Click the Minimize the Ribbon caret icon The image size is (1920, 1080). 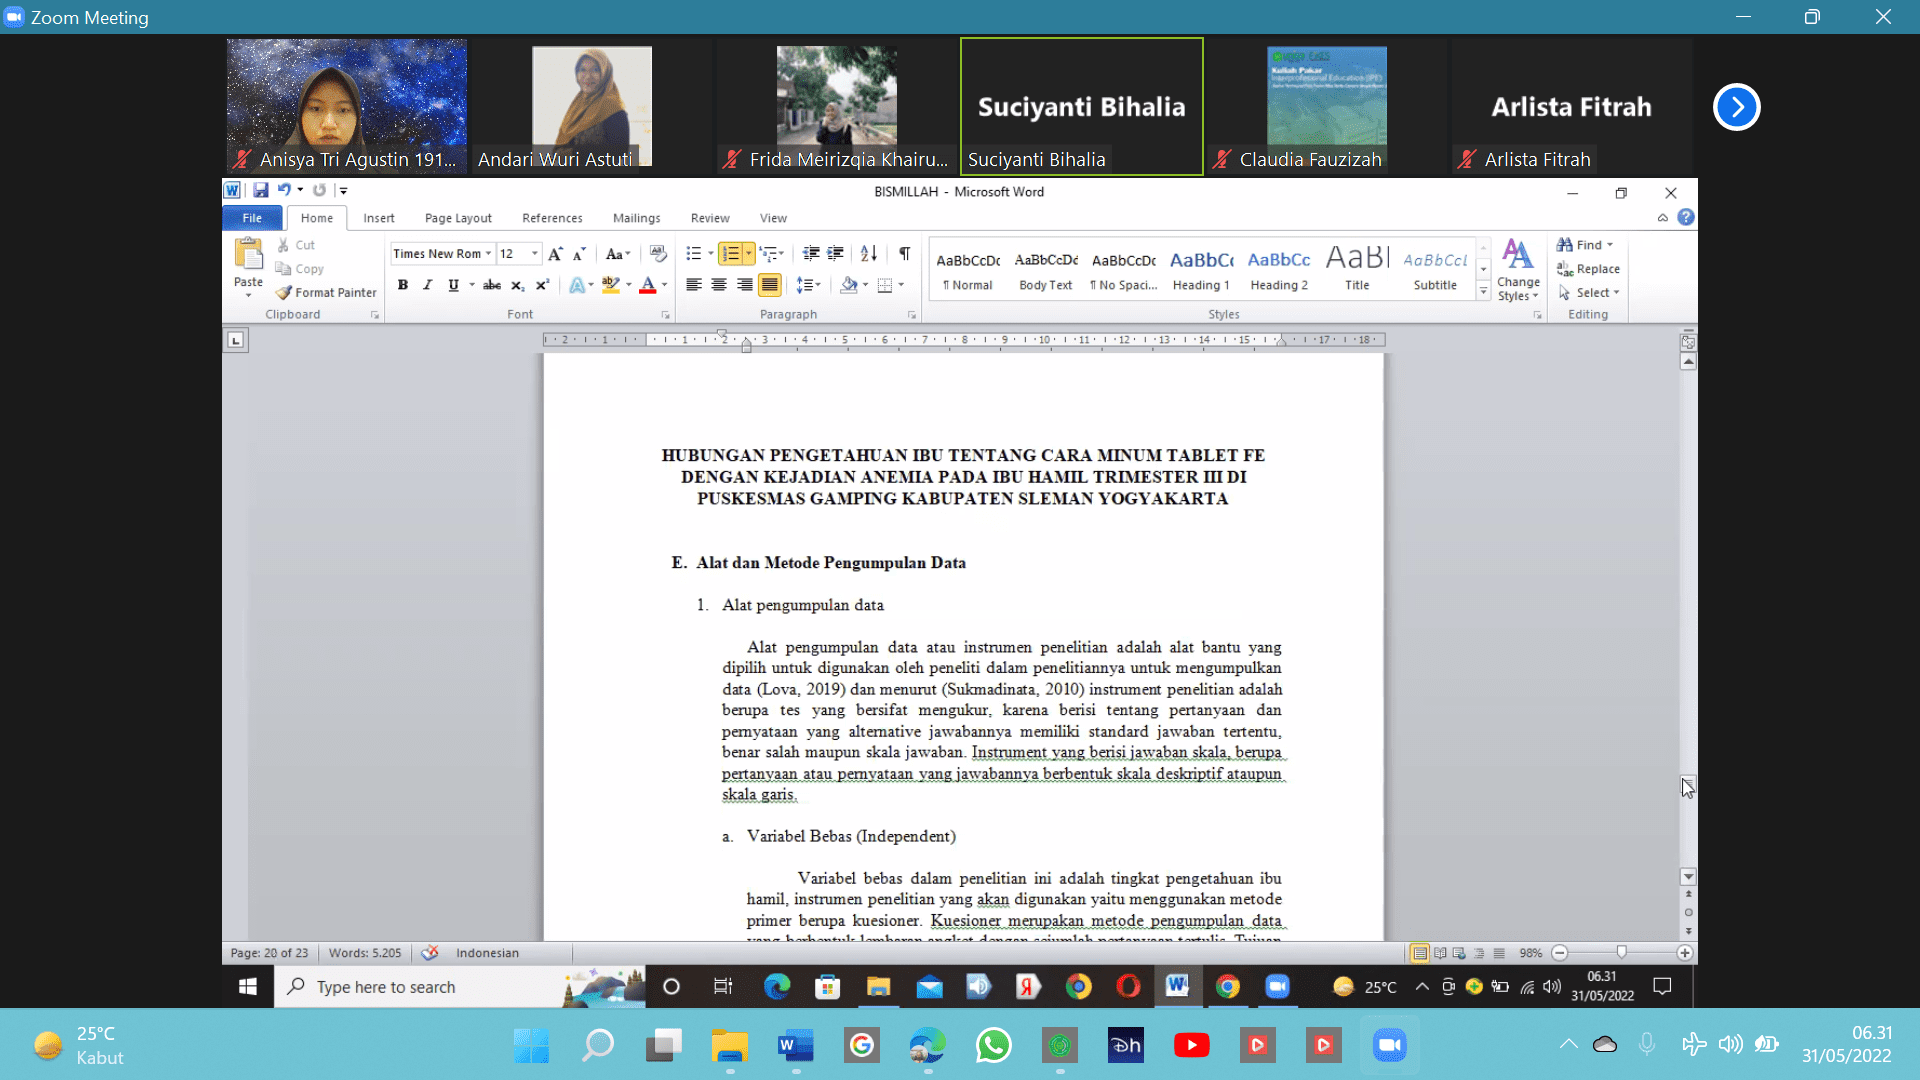coord(1663,217)
